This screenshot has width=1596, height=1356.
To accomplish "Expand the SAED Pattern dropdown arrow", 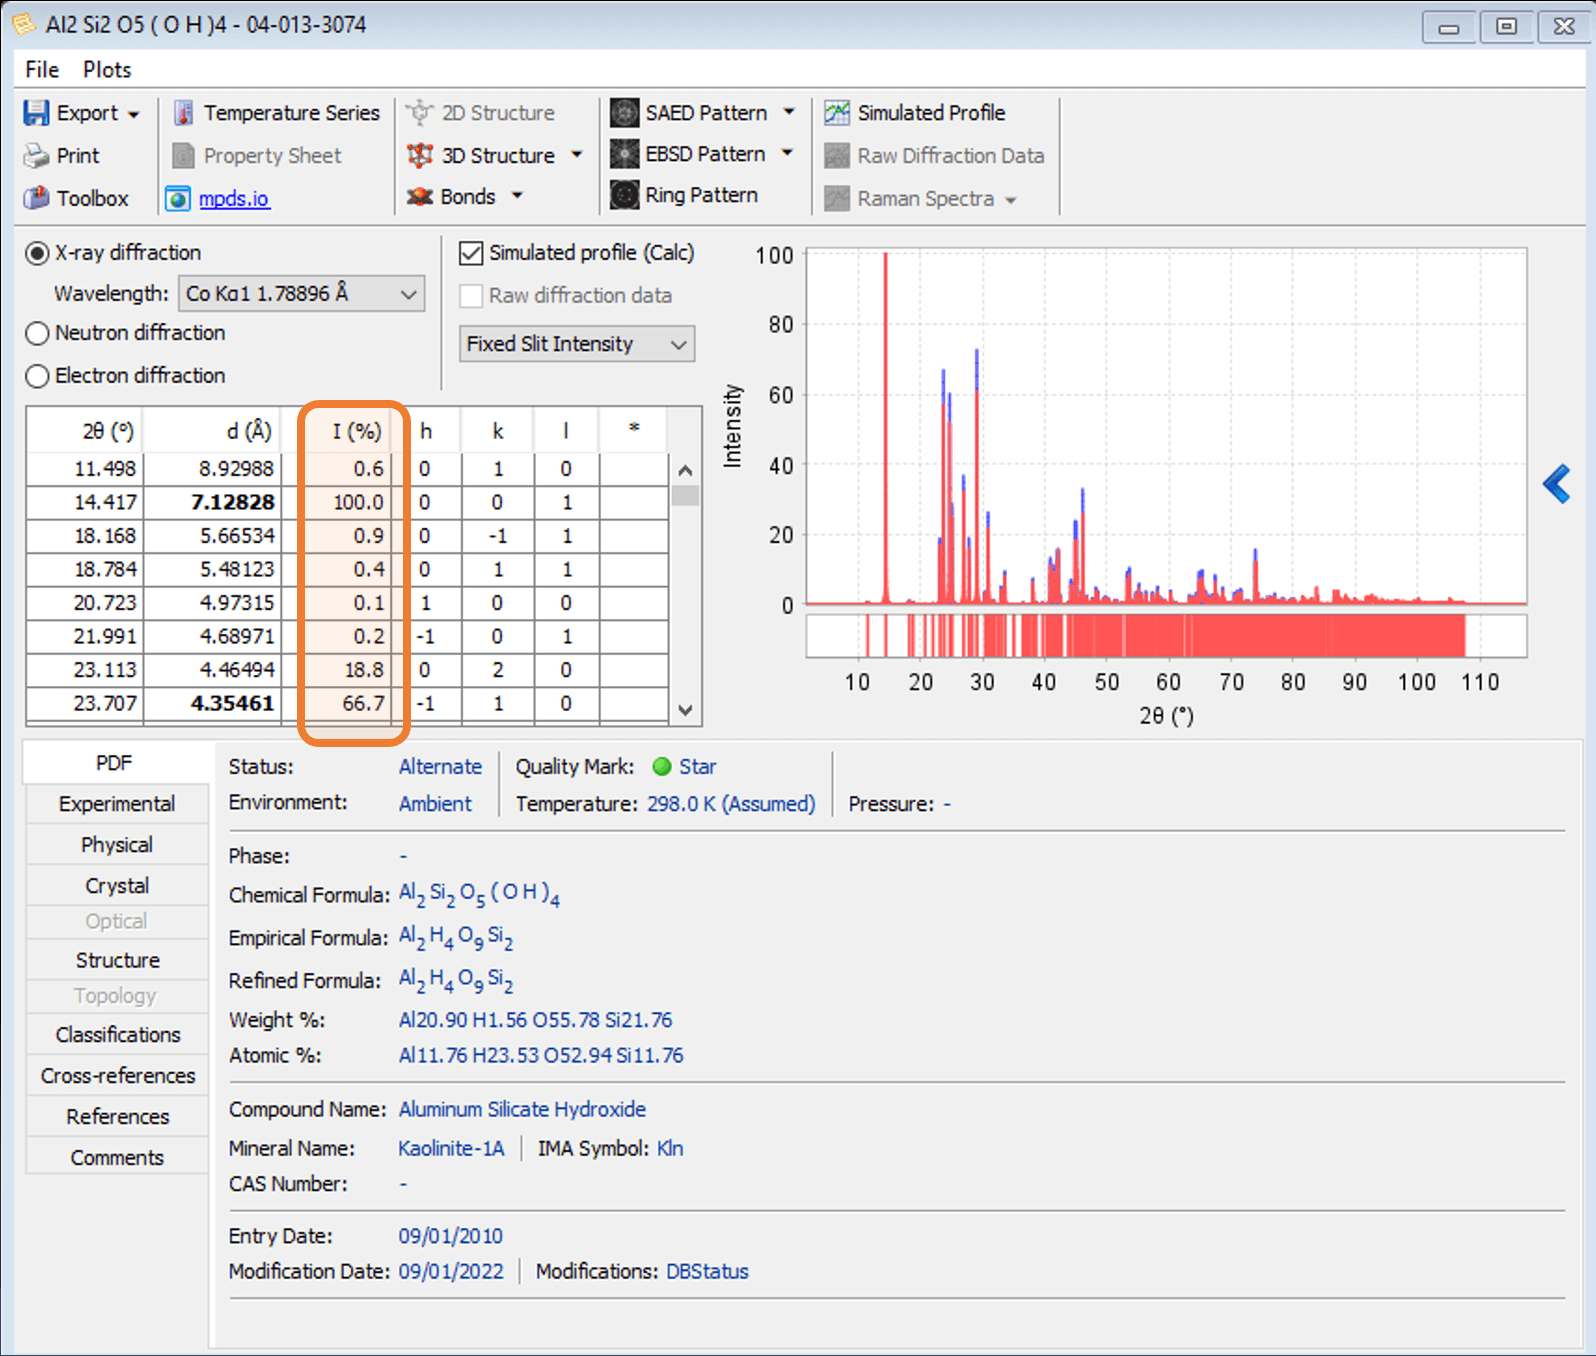I will coord(789,112).
